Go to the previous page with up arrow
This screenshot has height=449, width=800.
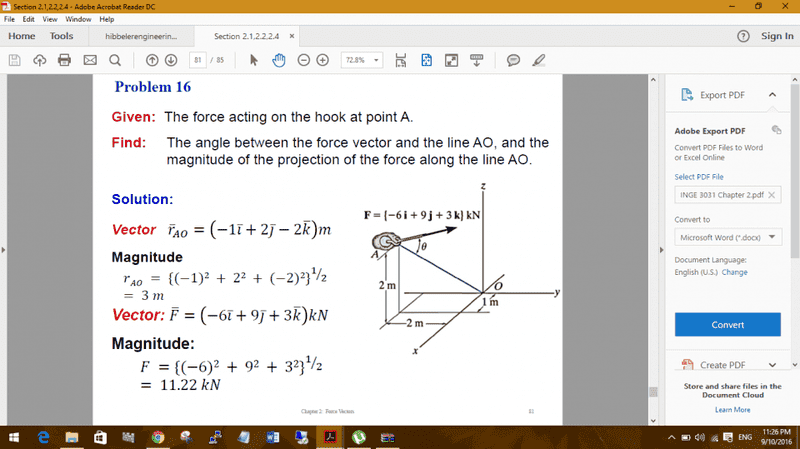(x=152, y=59)
